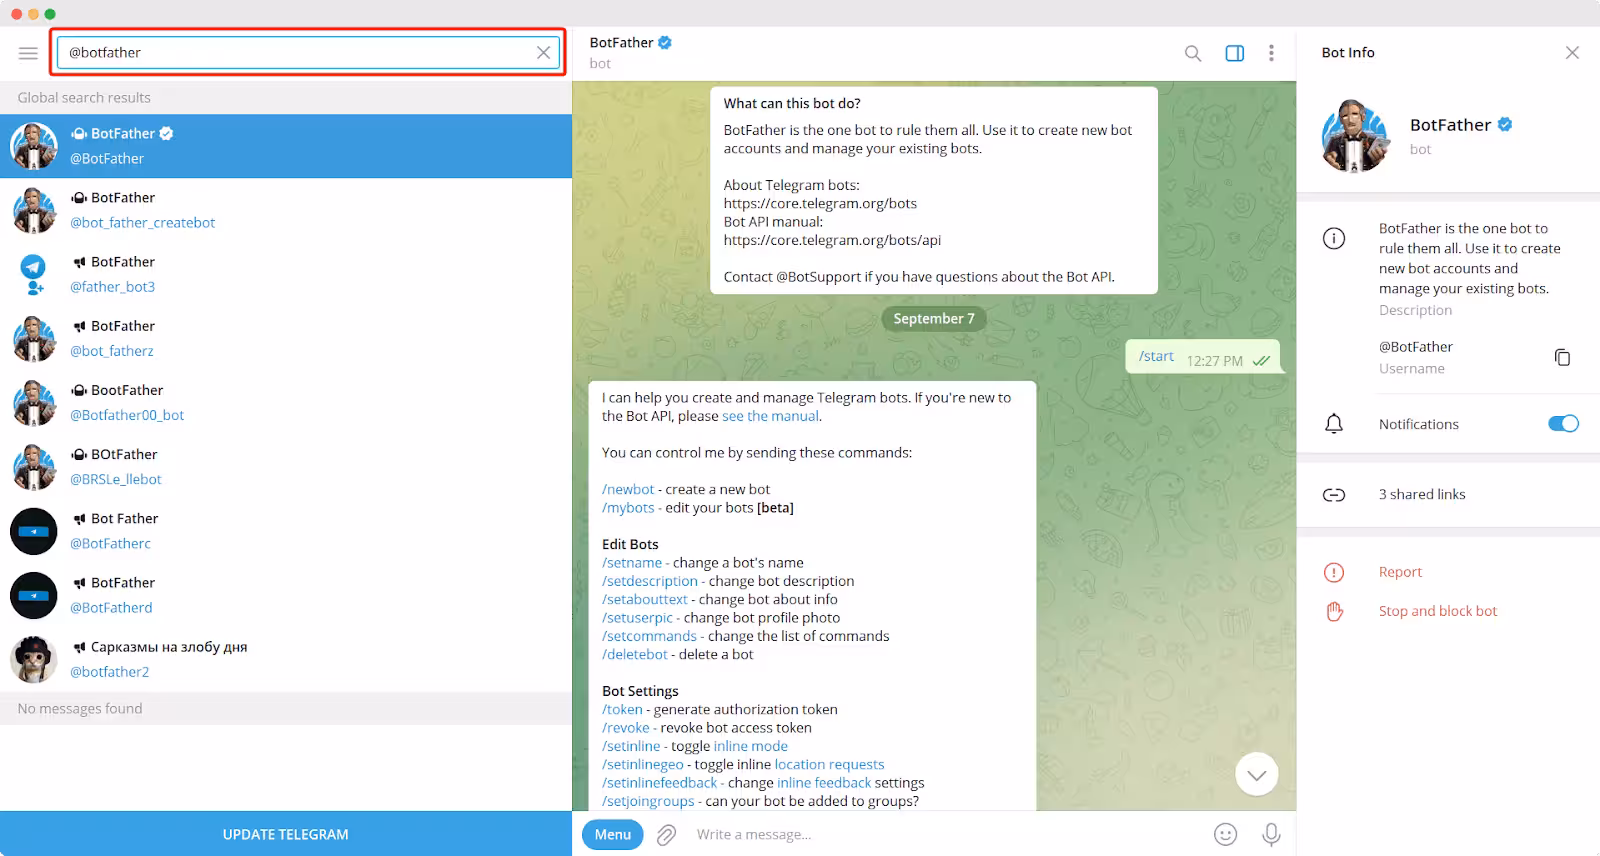
Task: Toggle the Notifications switch
Action: click(x=1563, y=424)
